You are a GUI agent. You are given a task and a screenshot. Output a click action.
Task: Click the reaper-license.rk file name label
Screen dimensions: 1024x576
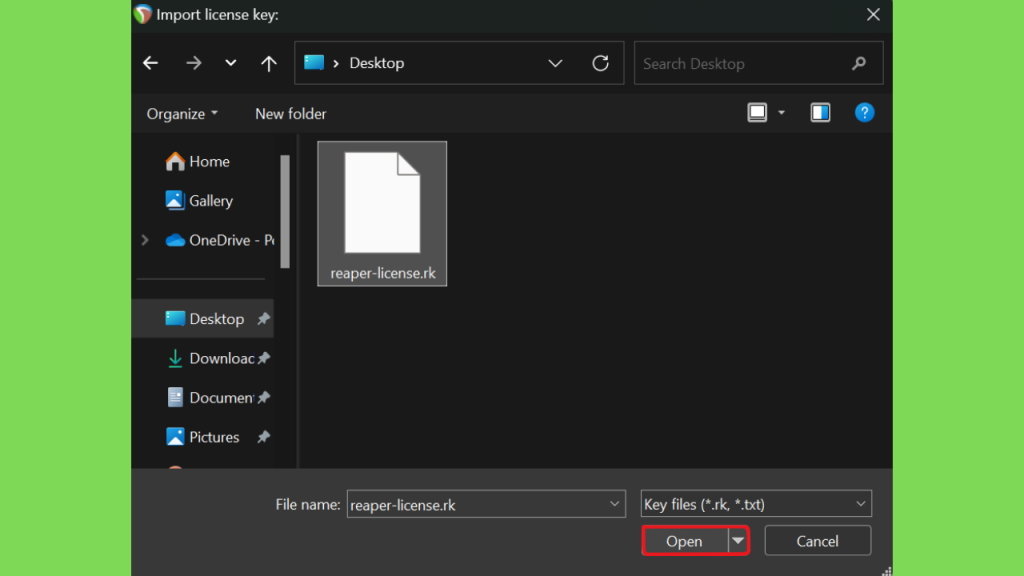383,273
